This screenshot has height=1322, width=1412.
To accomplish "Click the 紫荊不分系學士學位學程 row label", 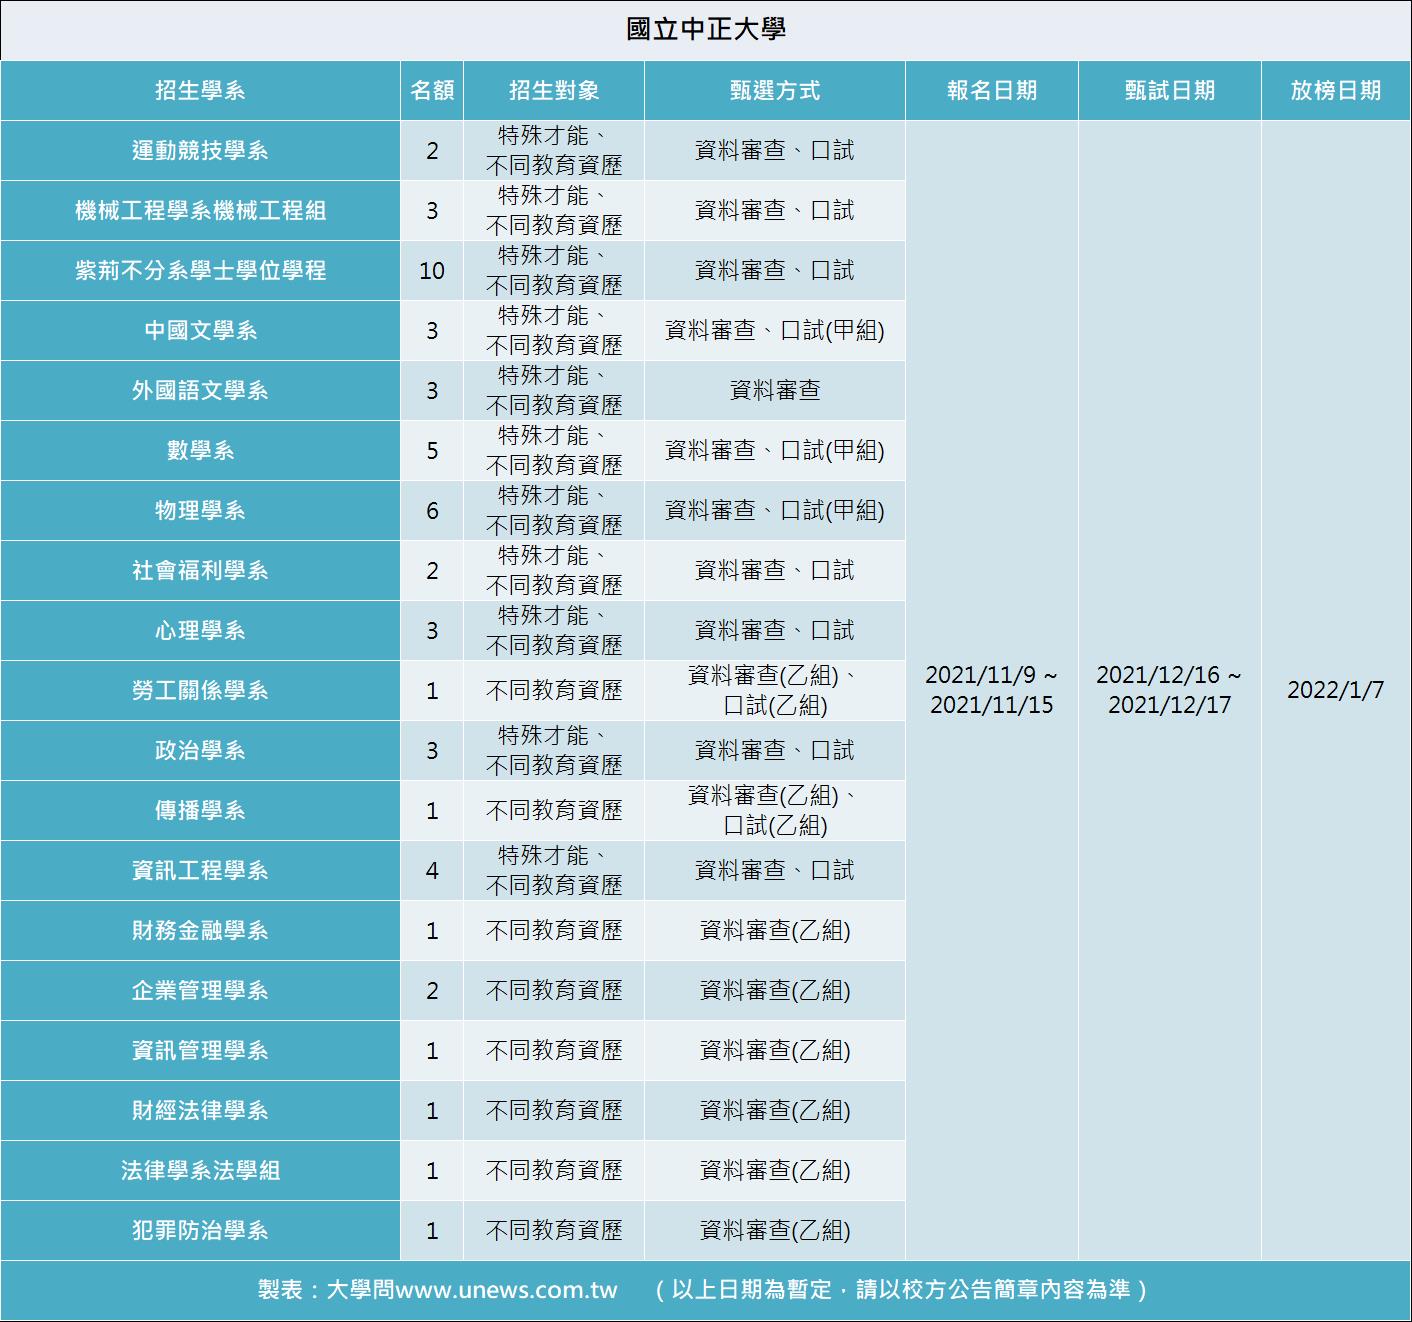I will click(x=200, y=271).
